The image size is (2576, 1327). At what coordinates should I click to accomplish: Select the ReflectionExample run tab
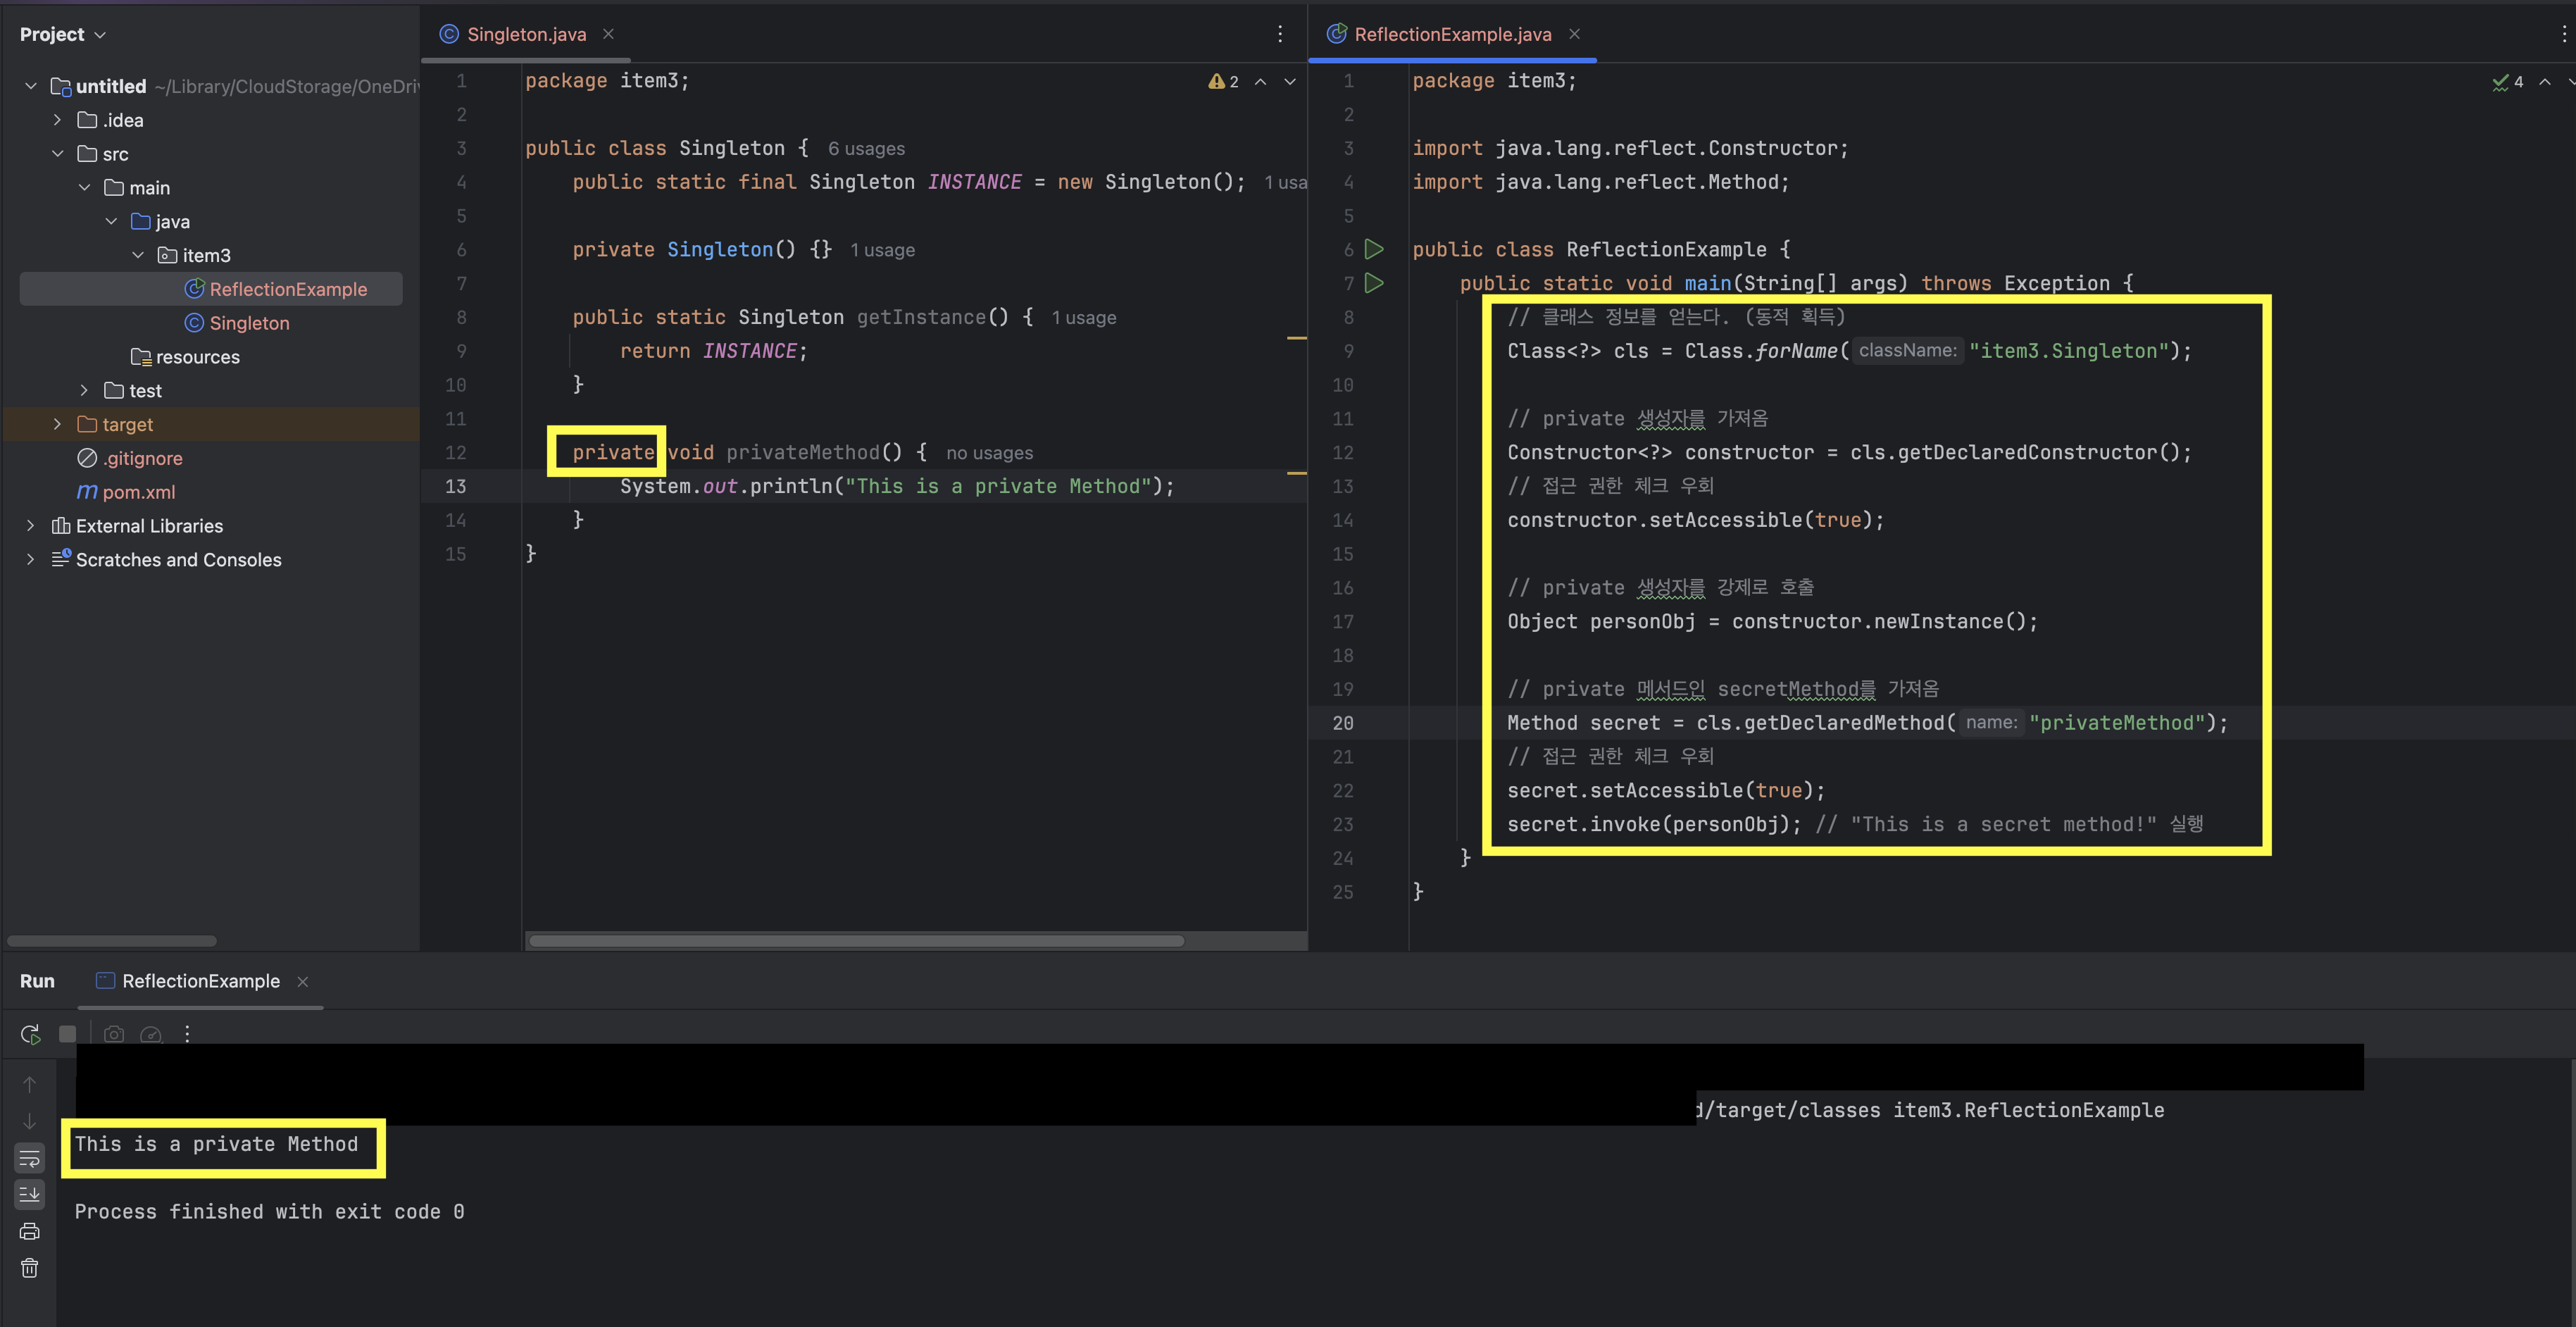tap(200, 981)
